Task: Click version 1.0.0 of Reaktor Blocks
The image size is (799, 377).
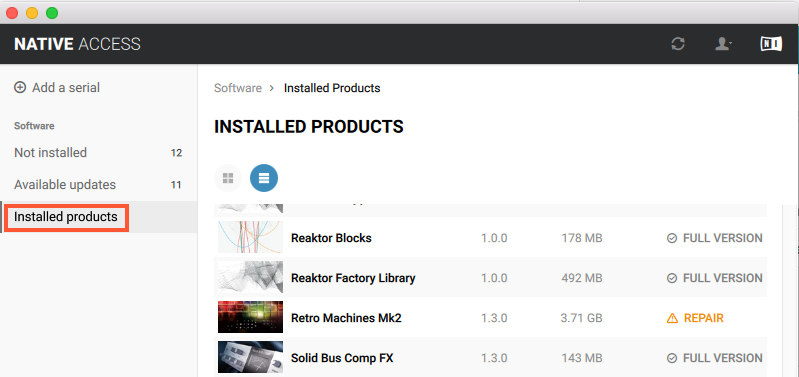Action: point(494,238)
